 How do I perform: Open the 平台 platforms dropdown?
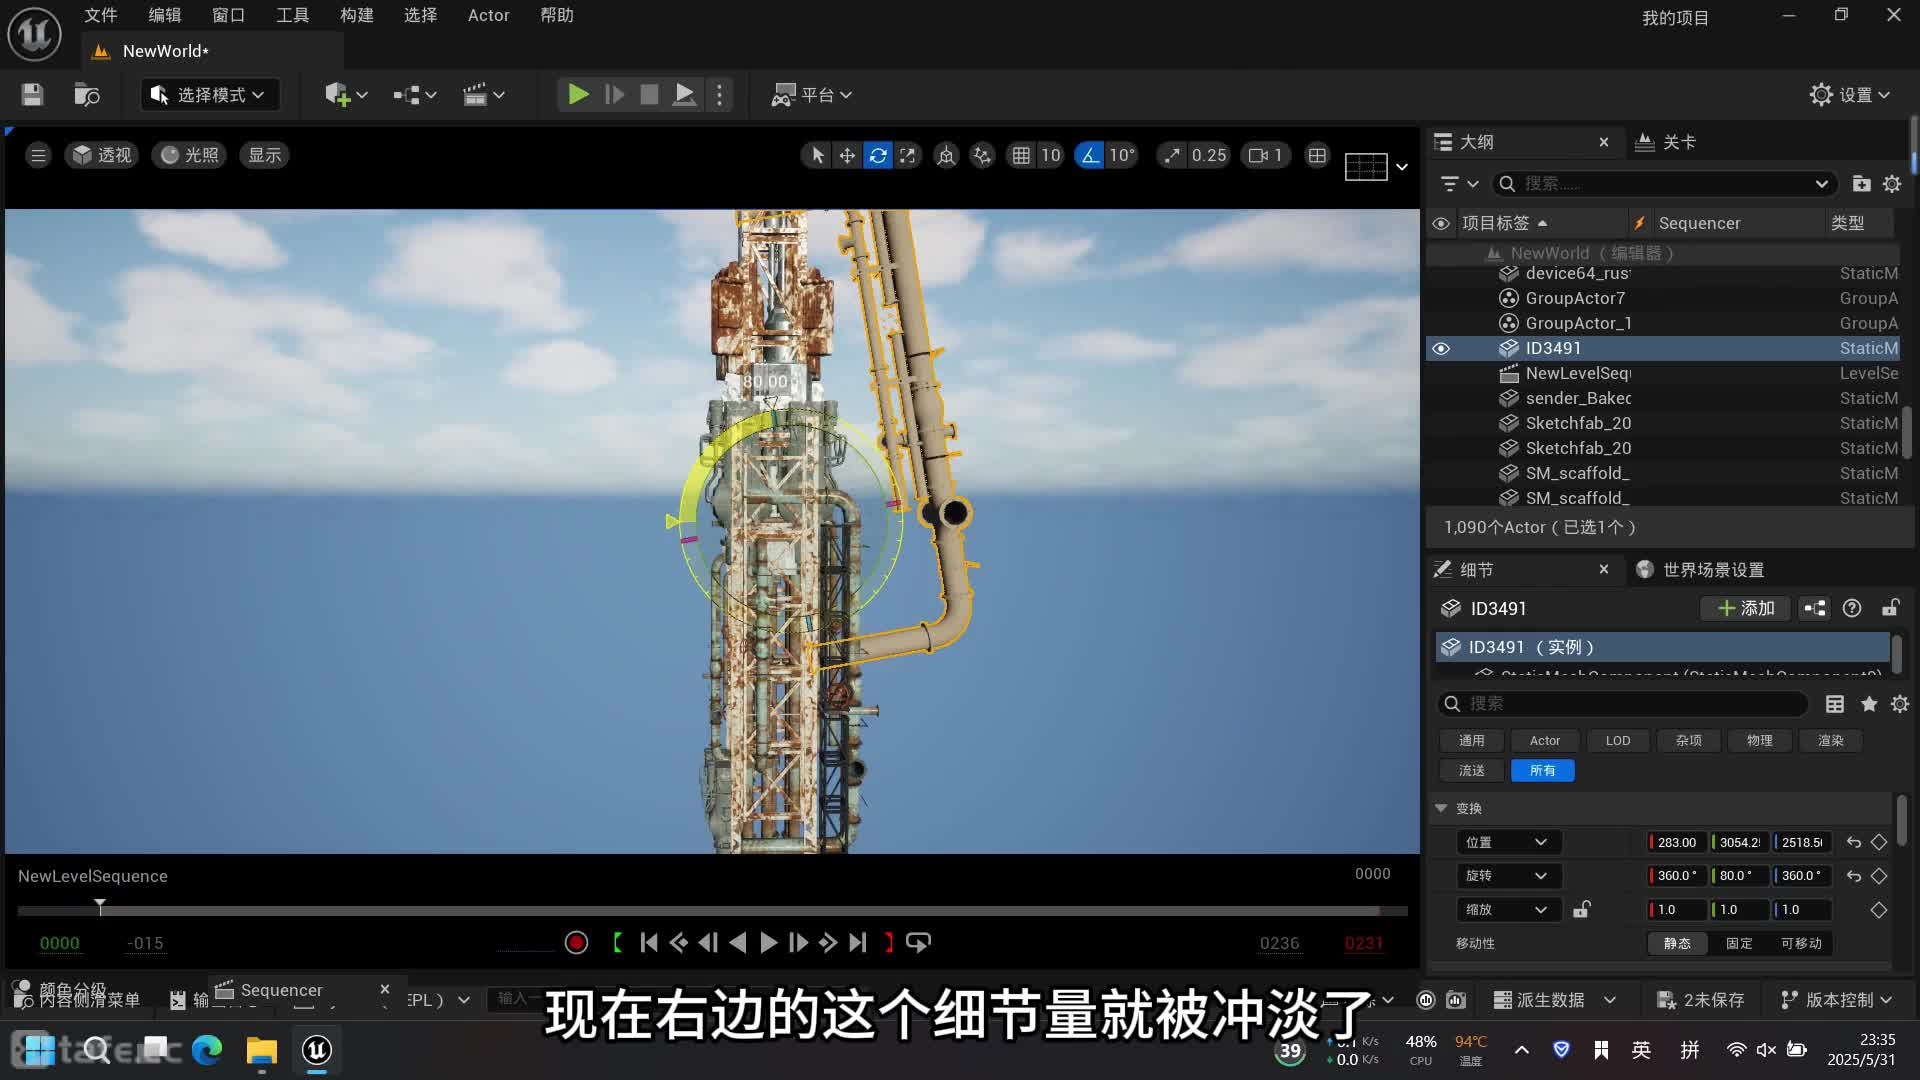coord(811,95)
